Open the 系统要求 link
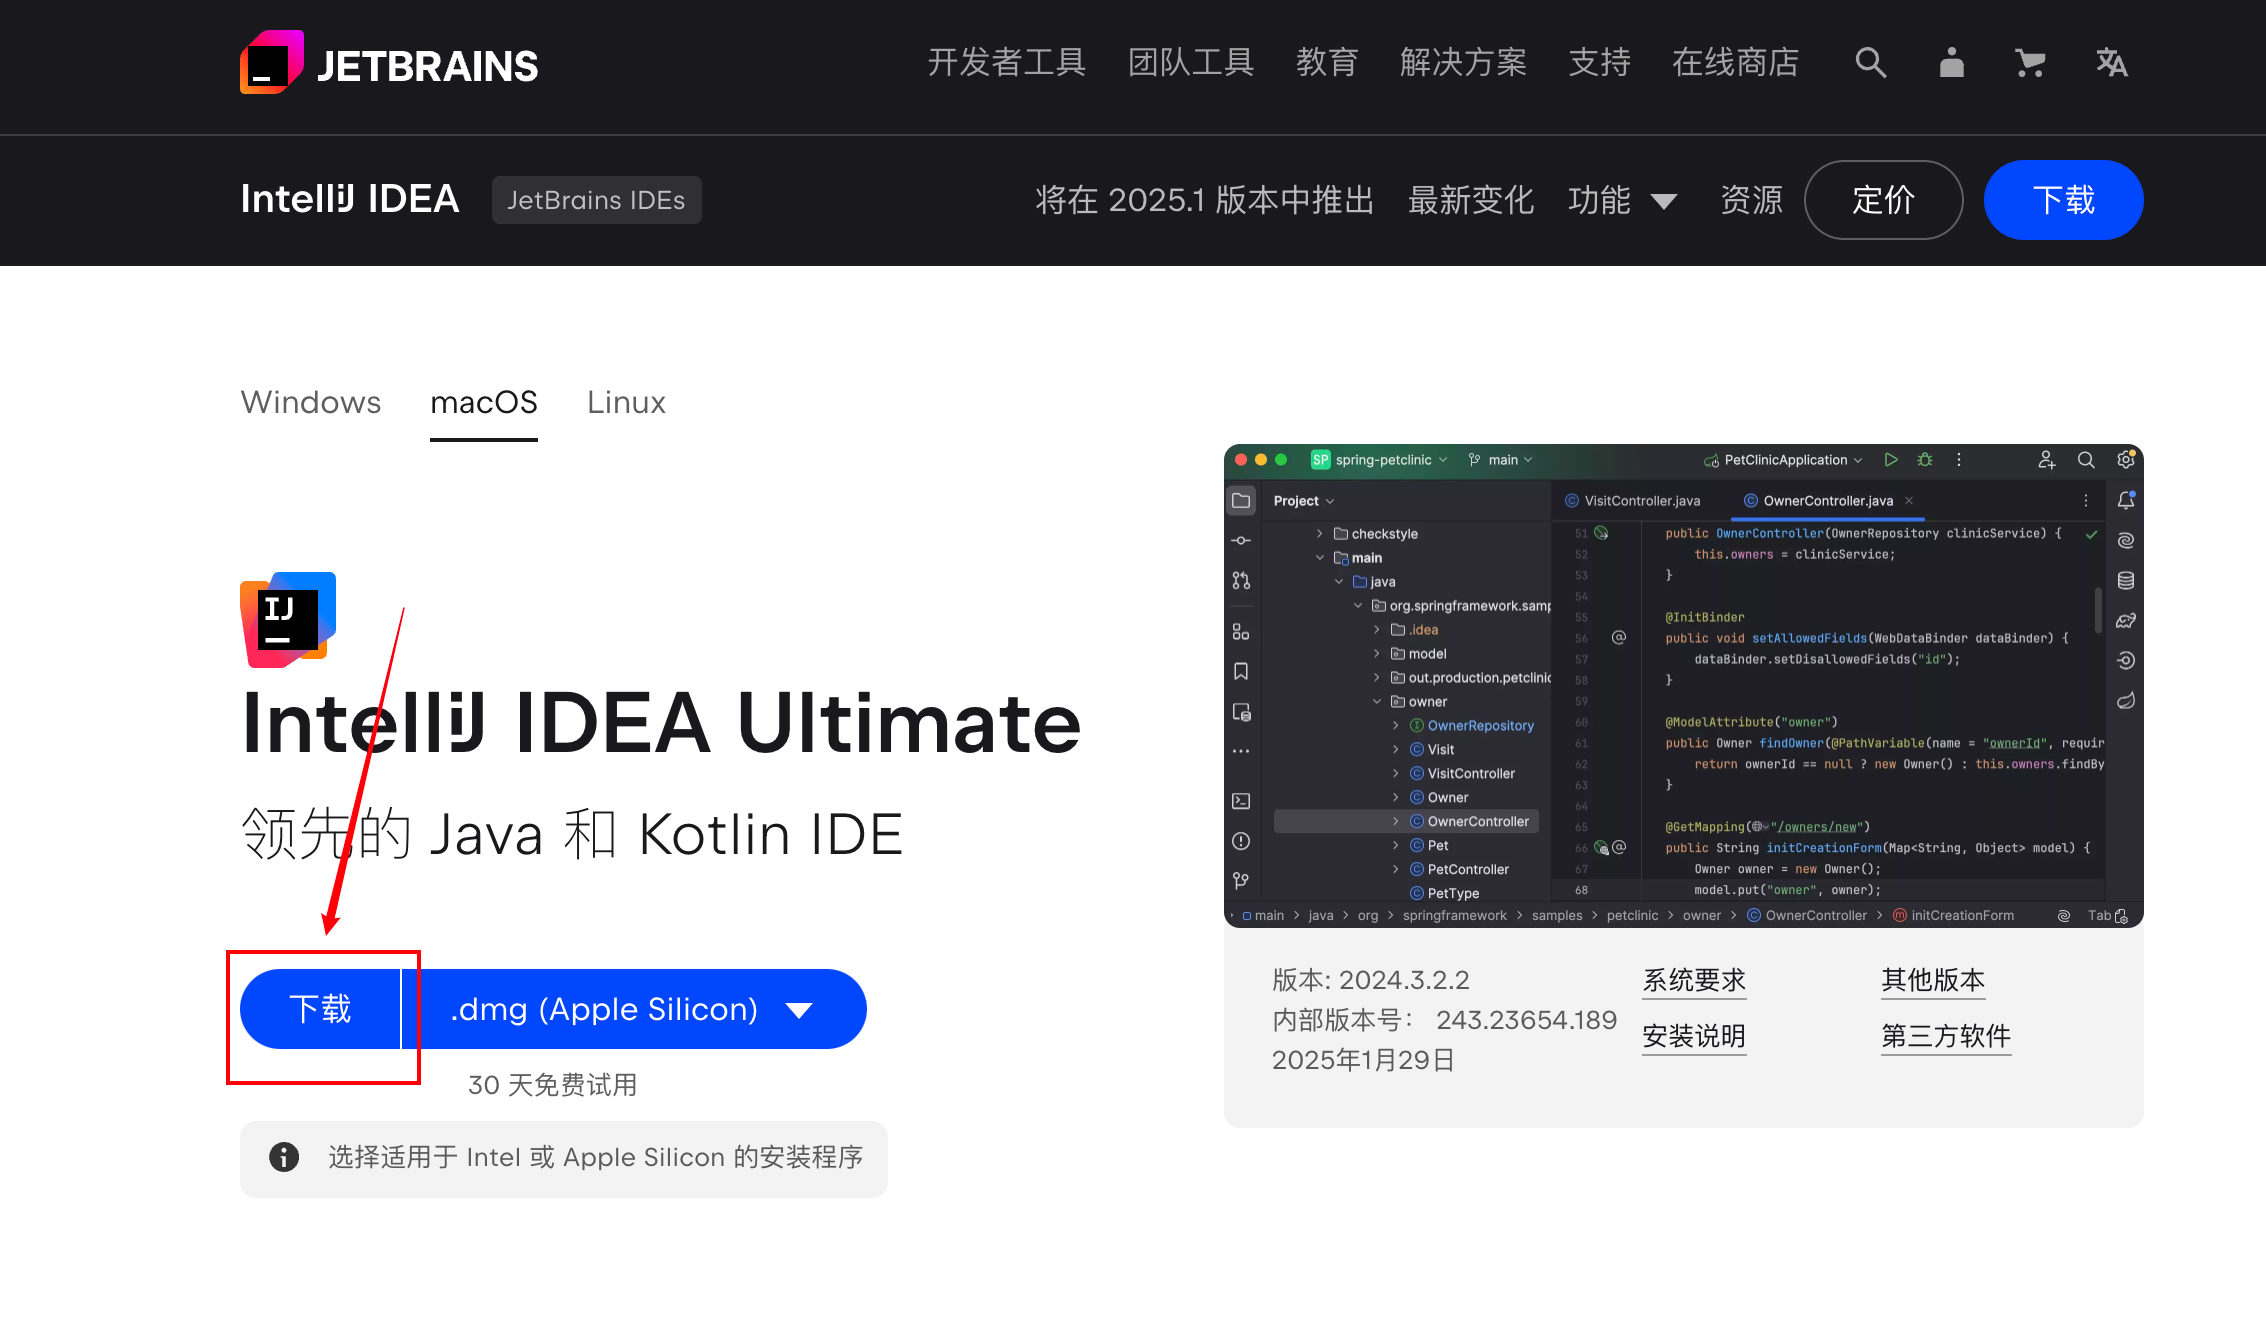 1694,980
